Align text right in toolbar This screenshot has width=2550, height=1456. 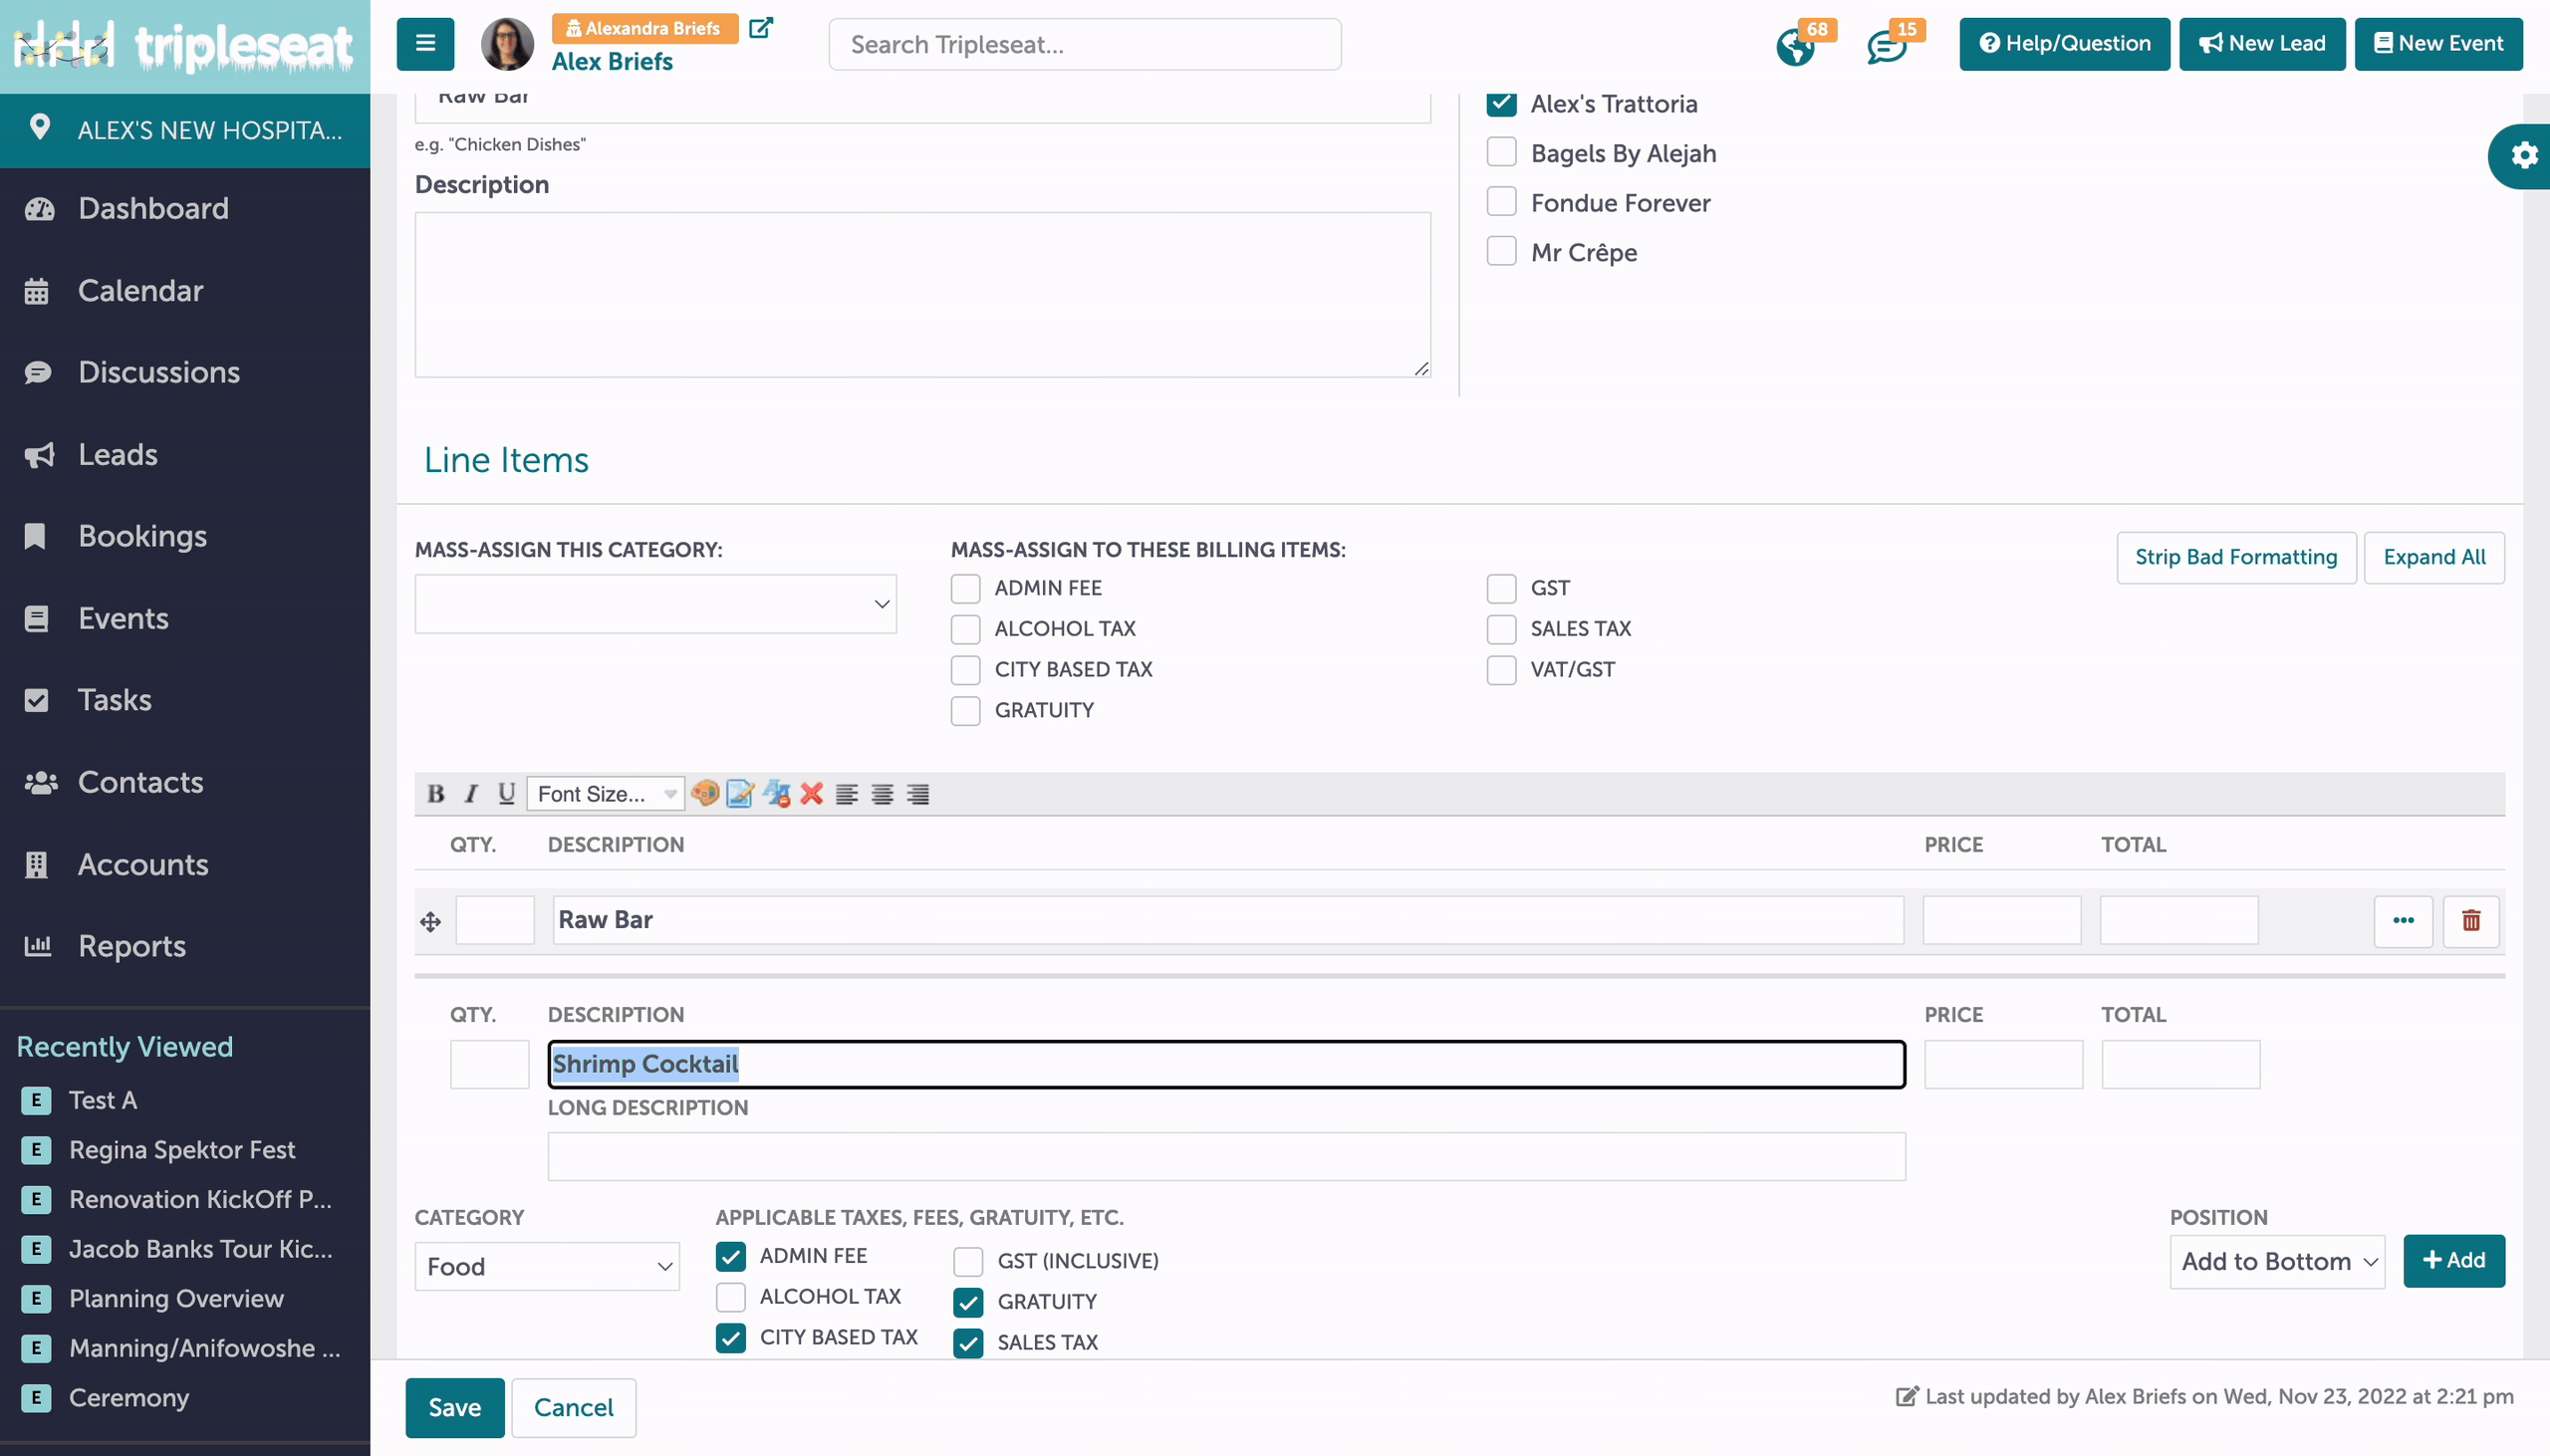(x=918, y=794)
